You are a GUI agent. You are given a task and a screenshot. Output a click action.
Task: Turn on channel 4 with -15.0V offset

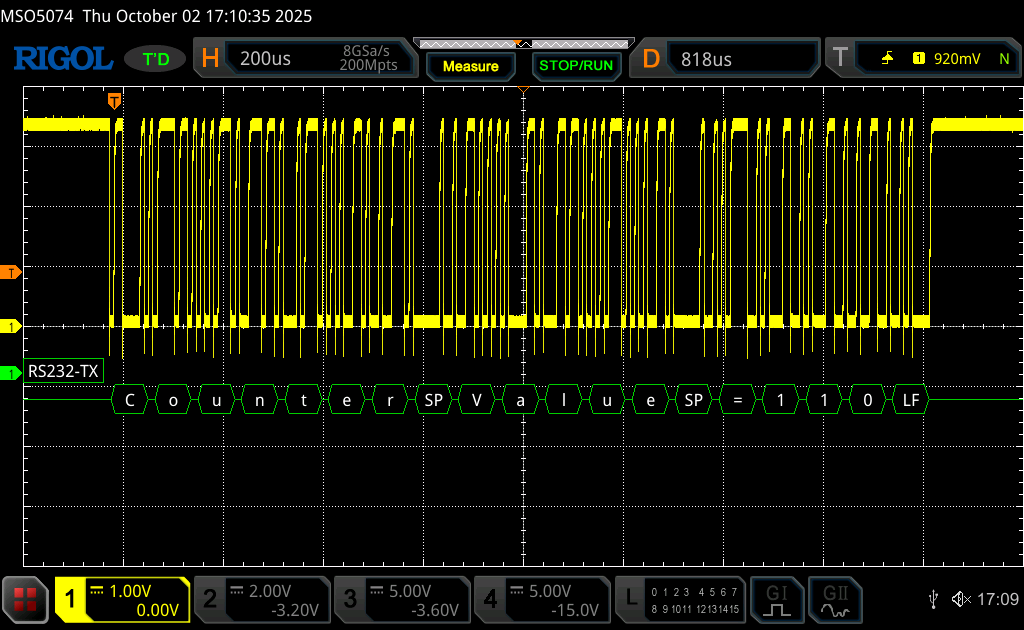click(x=541, y=598)
